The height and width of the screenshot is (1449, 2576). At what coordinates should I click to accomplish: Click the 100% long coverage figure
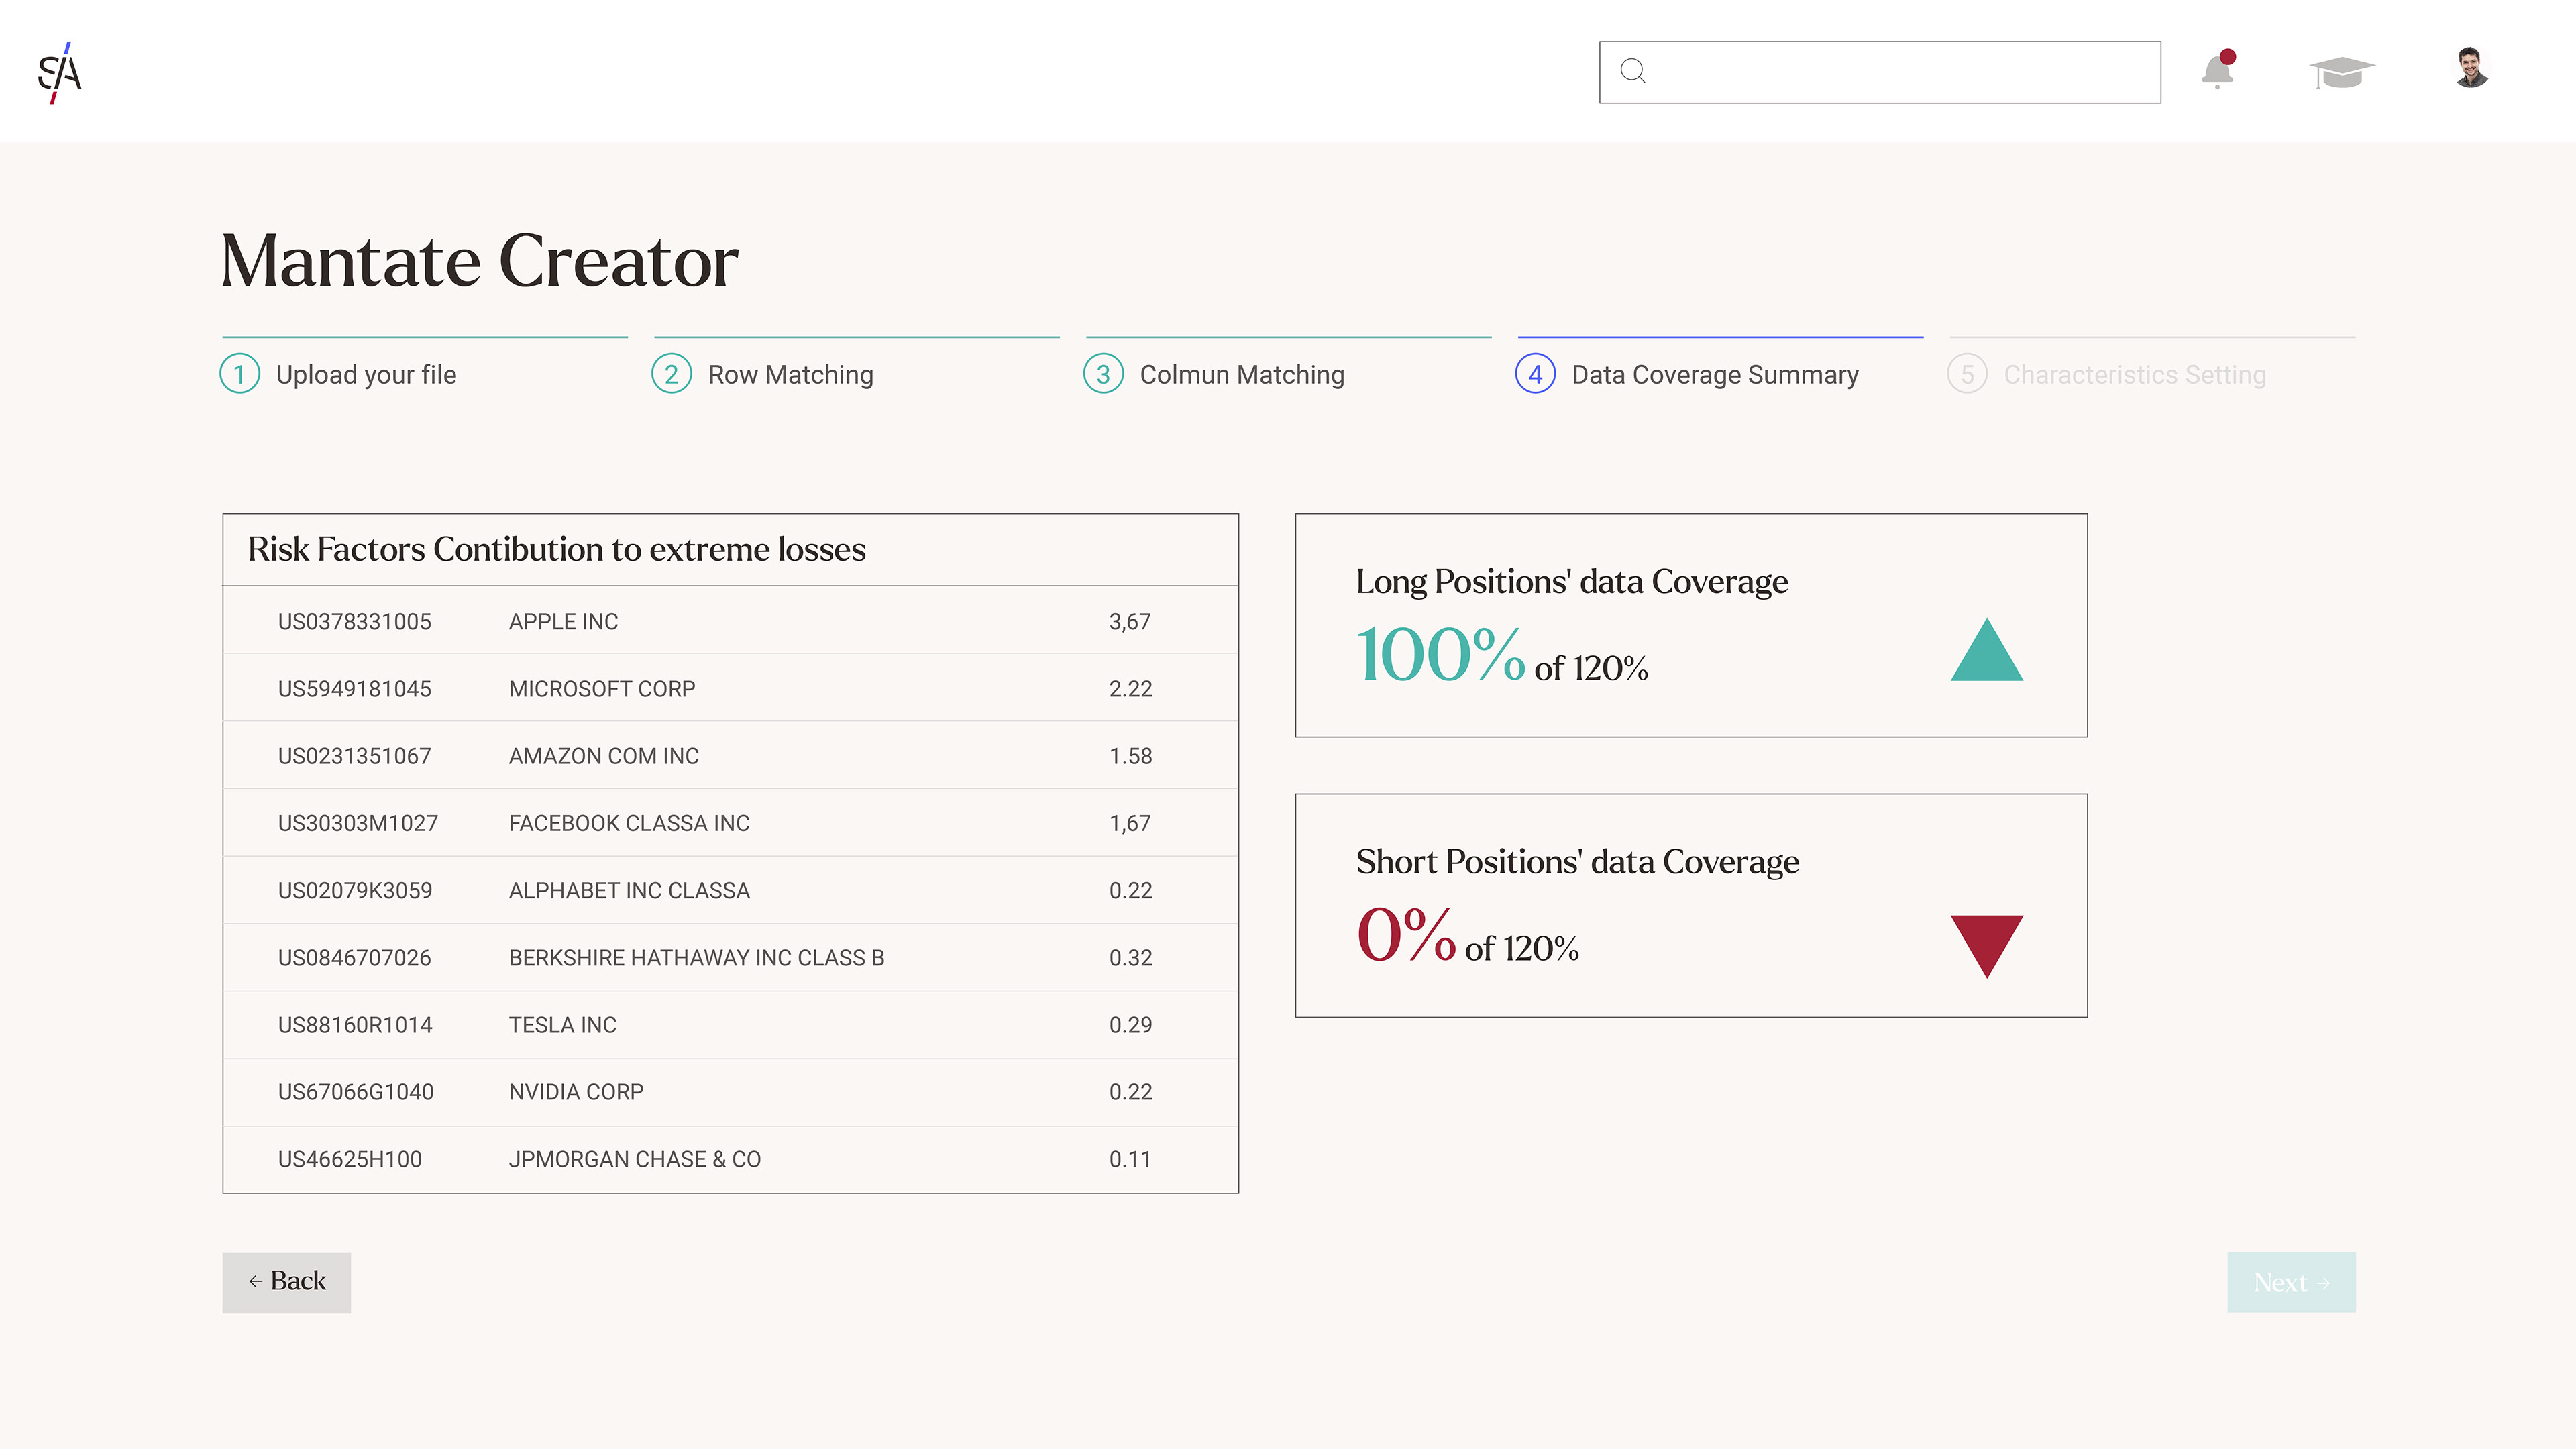click(x=1440, y=654)
